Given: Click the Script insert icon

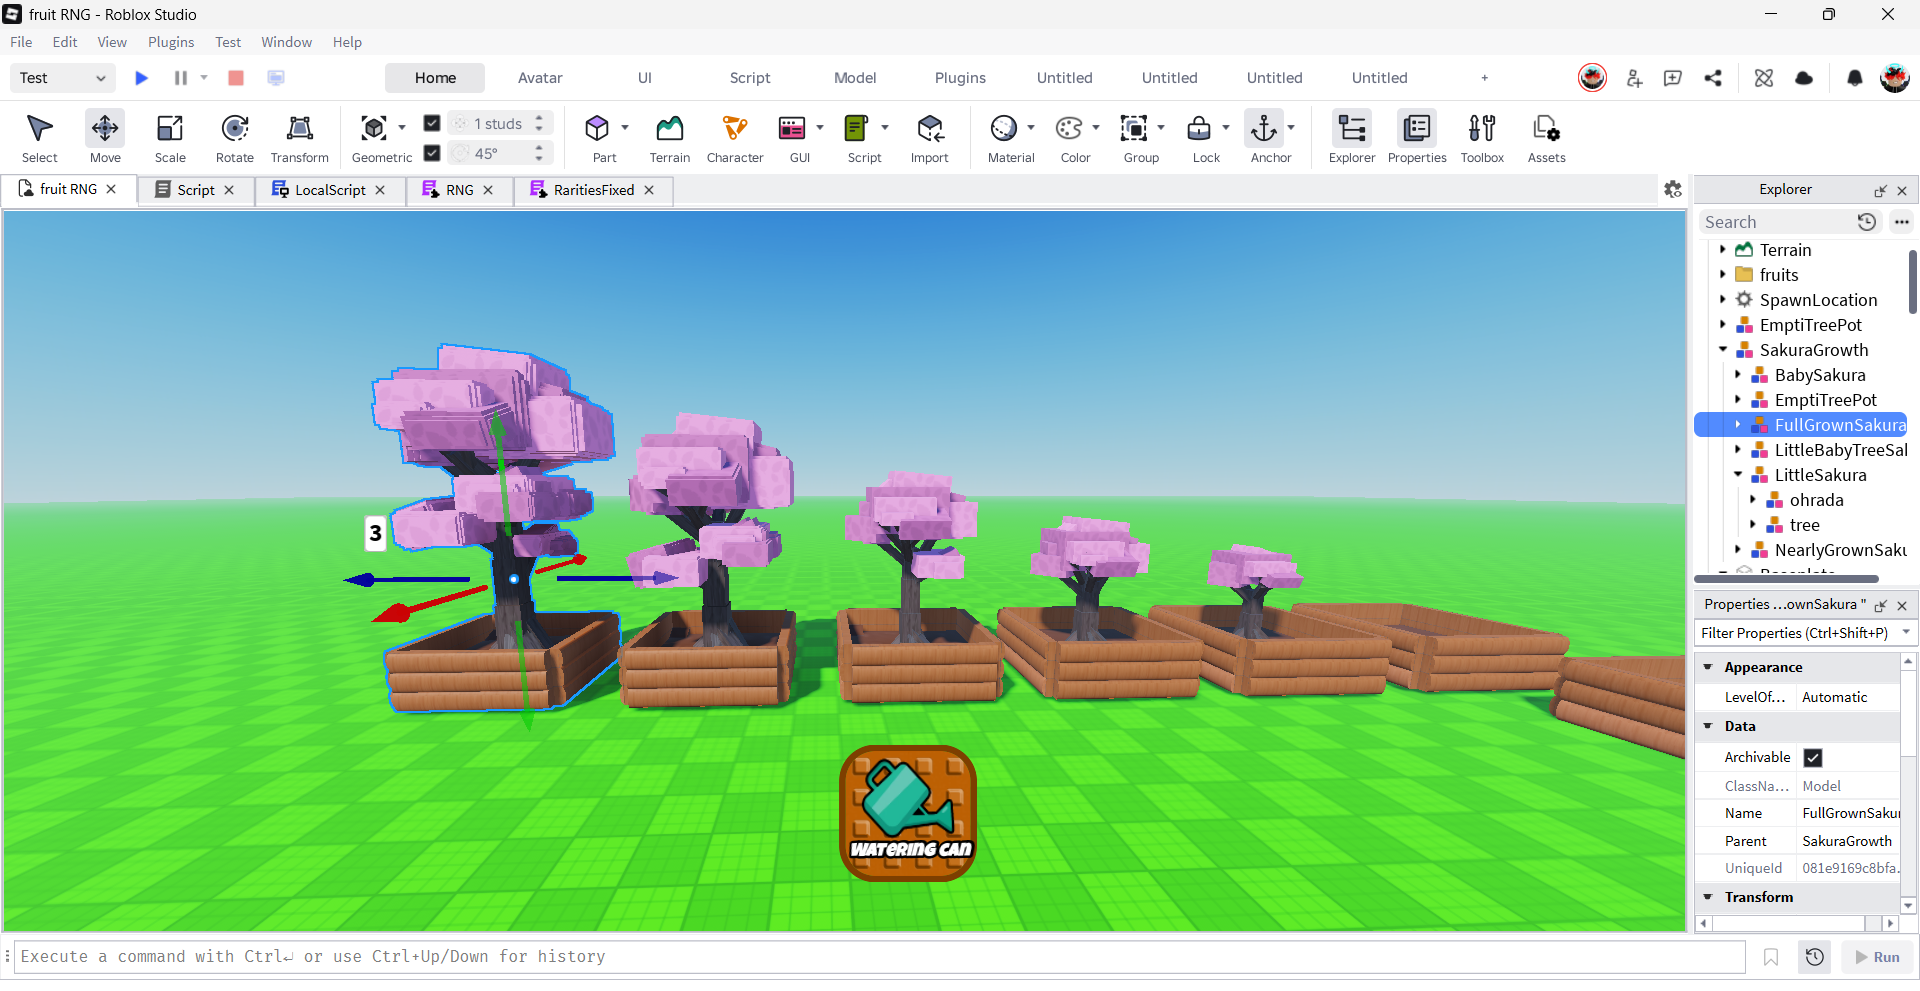Looking at the screenshot, I should click(857, 129).
